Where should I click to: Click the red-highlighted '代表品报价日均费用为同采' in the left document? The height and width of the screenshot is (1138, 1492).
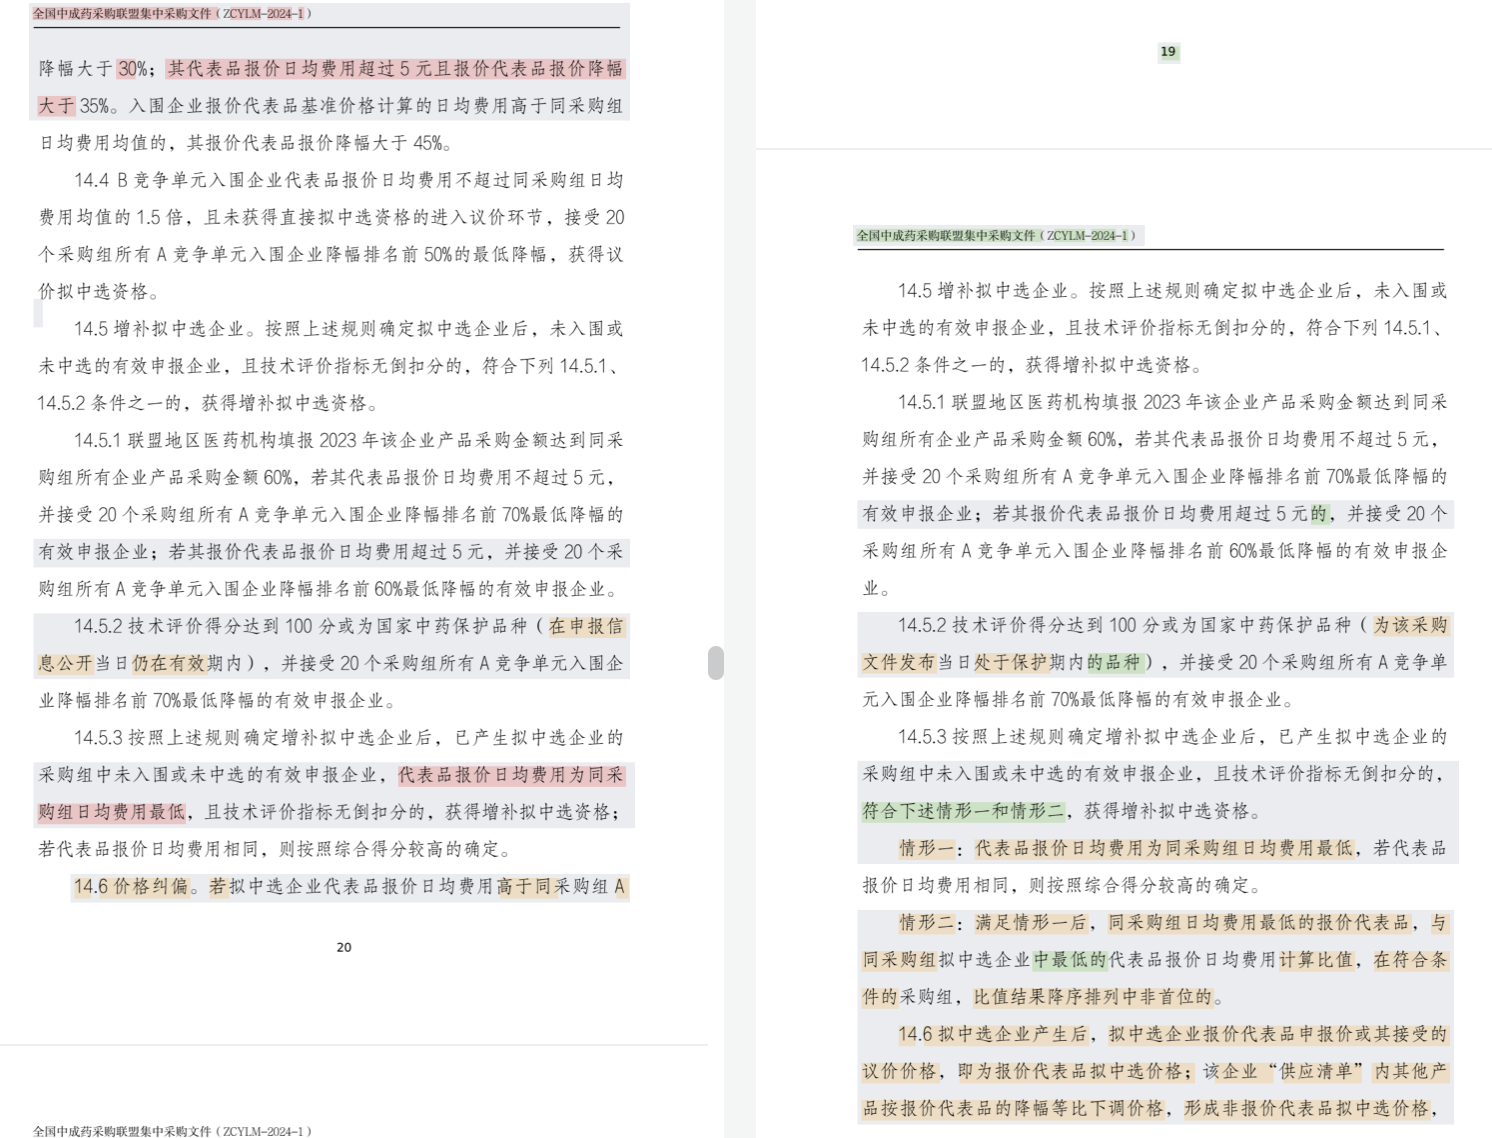click(x=511, y=775)
